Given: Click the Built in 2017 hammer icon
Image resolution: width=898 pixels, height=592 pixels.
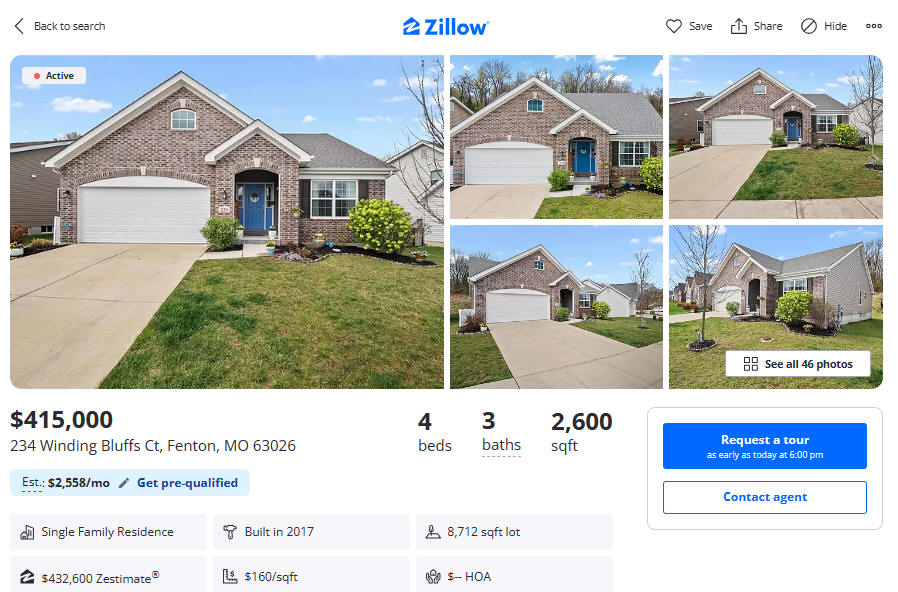Looking at the screenshot, I should (x=230, y=532).
